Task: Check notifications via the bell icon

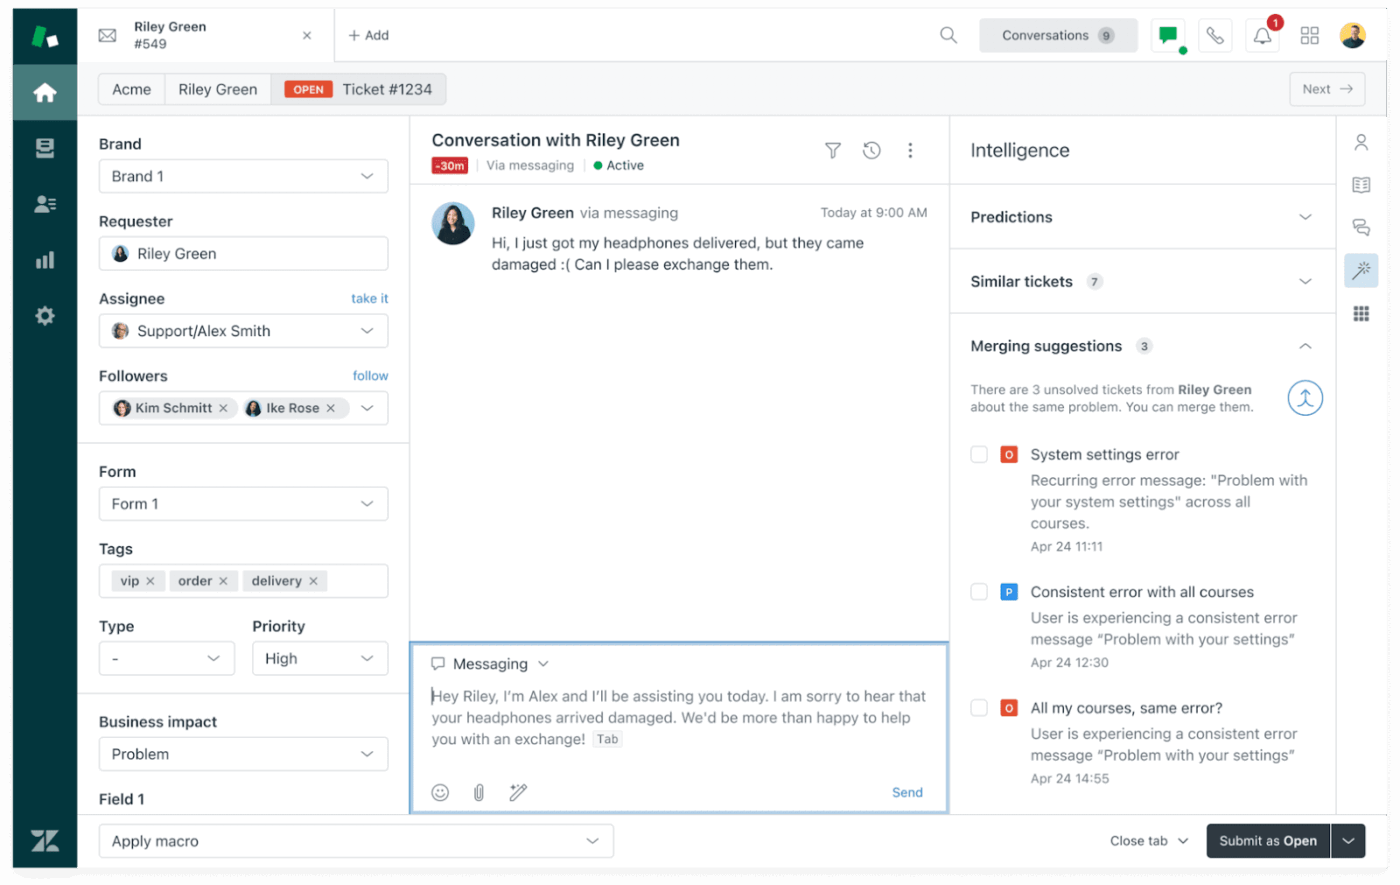Action: click(x=1261, y=34)
